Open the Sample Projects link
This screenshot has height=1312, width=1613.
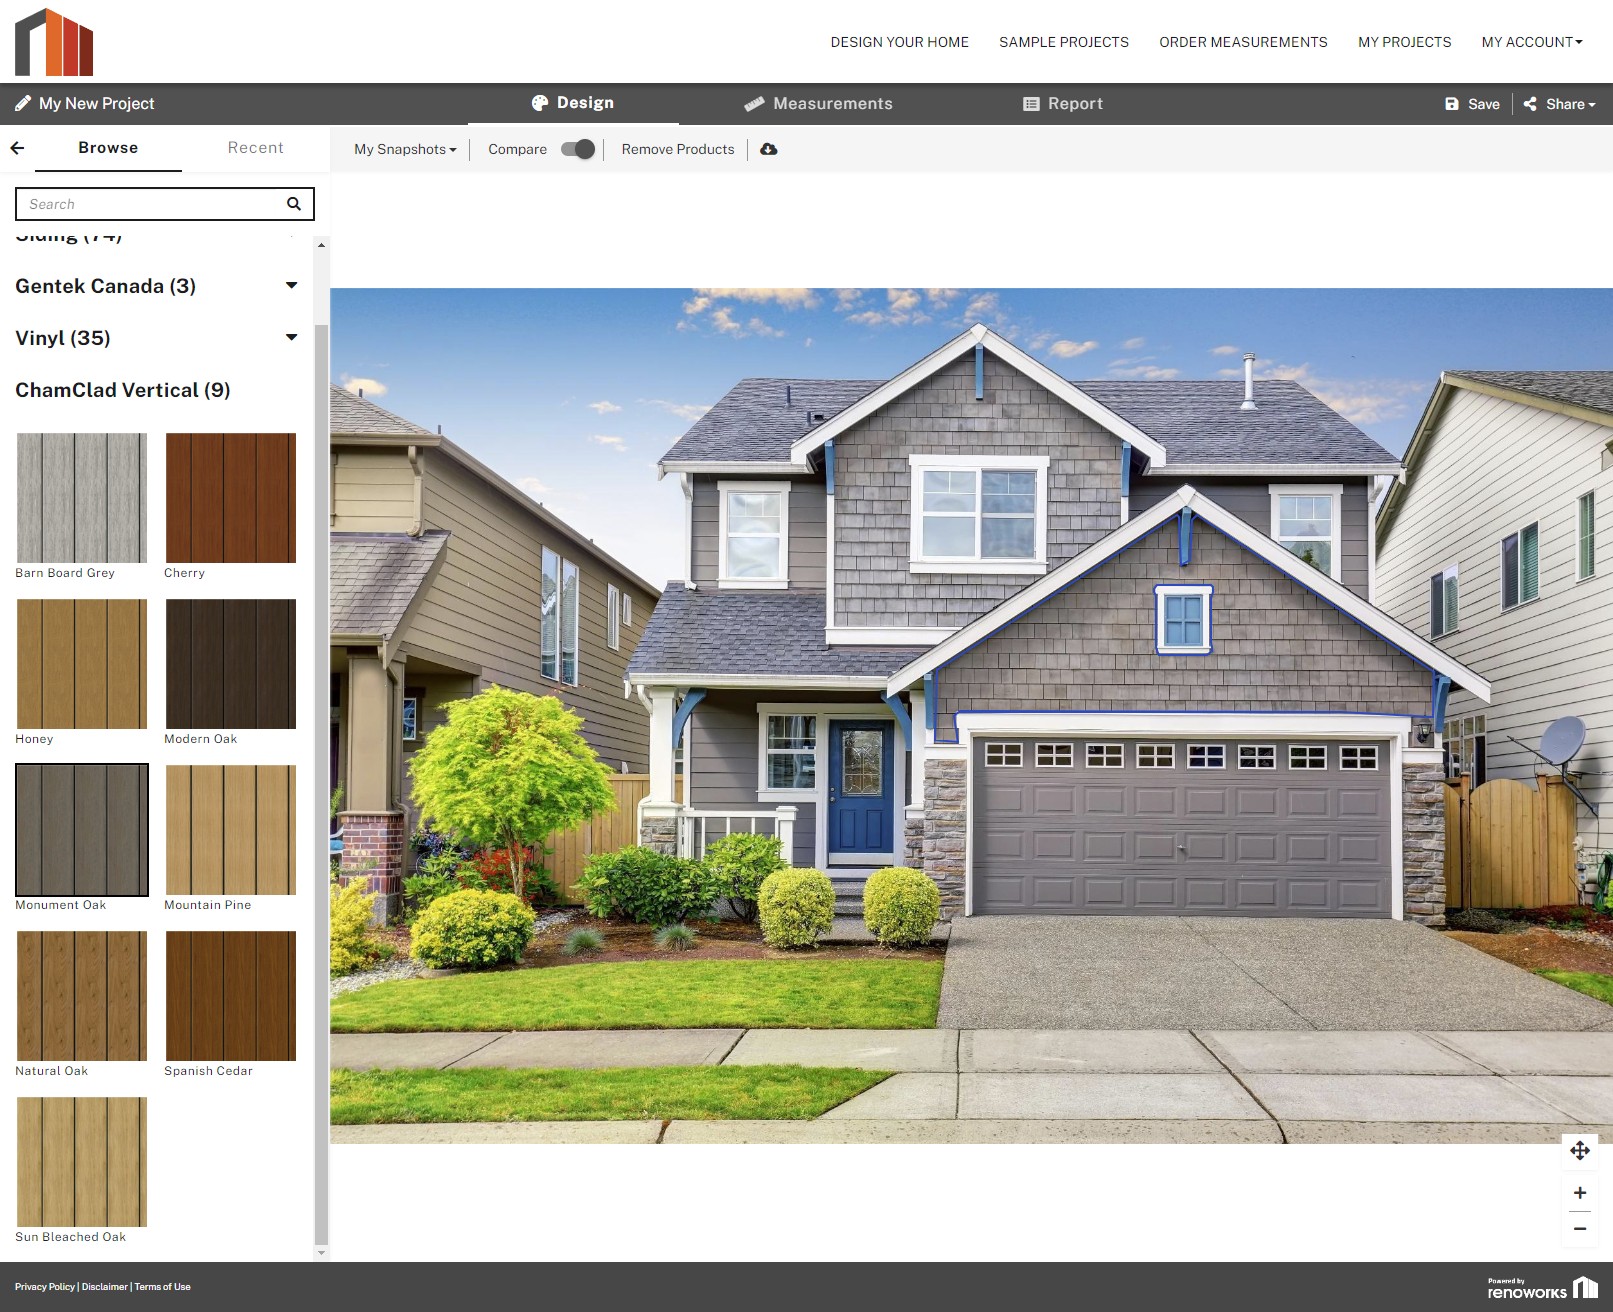pyautogui.click(x=1063, y=42)
